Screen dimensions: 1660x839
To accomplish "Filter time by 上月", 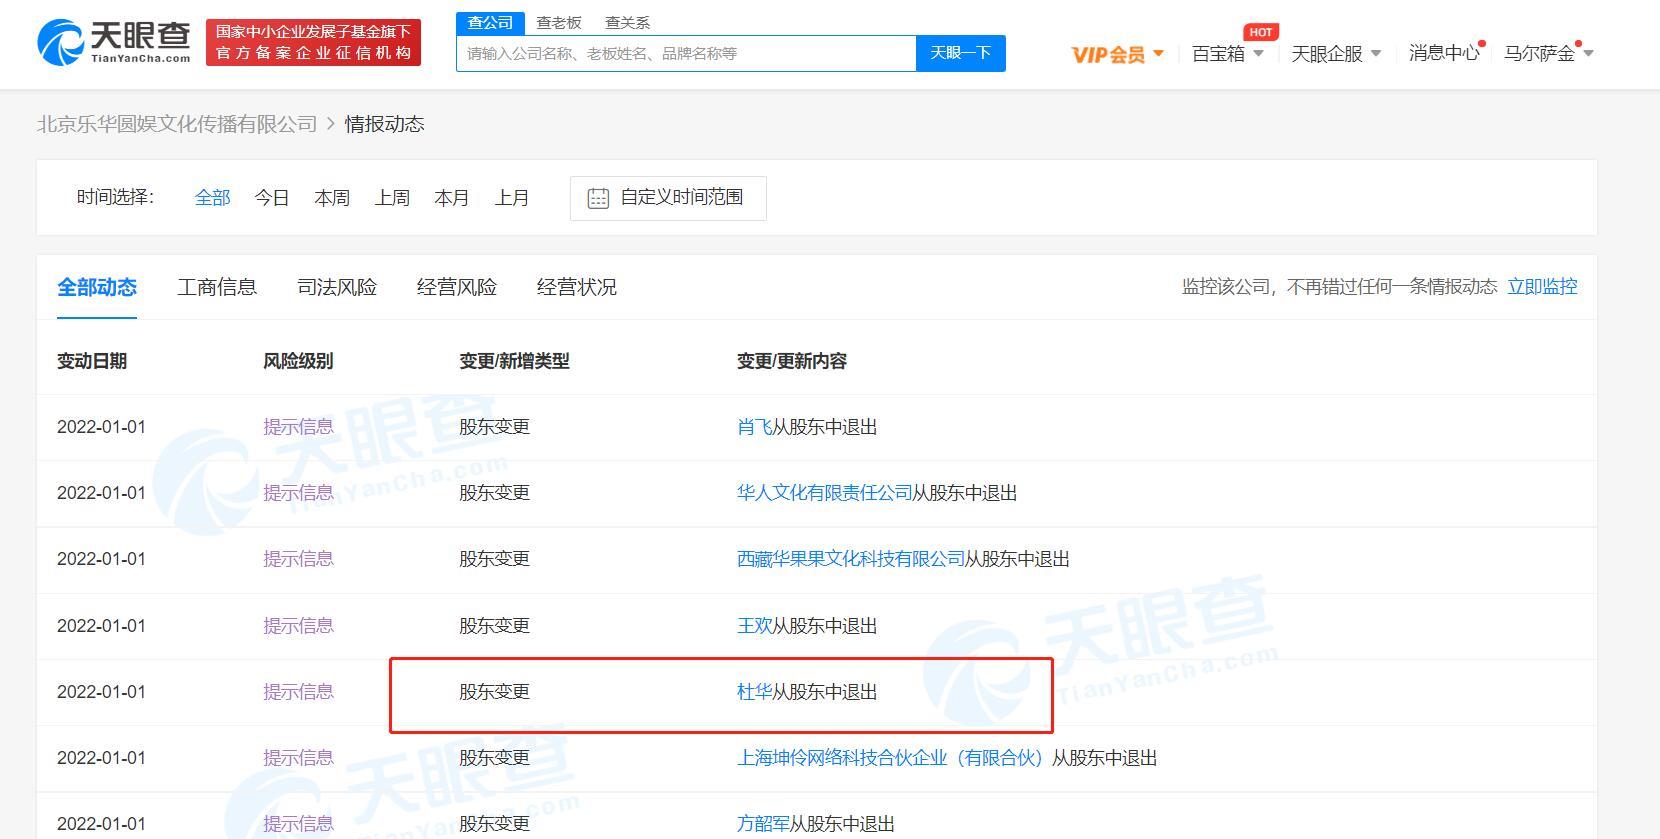I will (512, 198).
